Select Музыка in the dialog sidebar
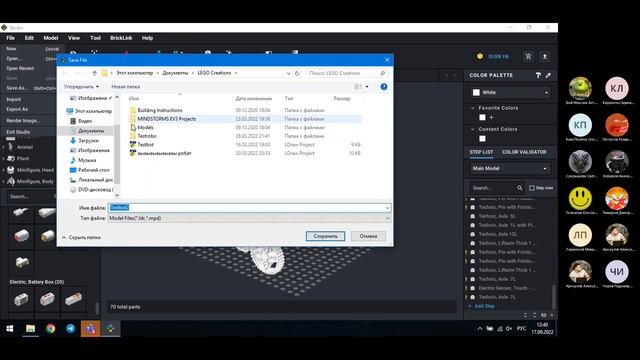640x360 pixels. pyautogui.click(x=87, y=160)
